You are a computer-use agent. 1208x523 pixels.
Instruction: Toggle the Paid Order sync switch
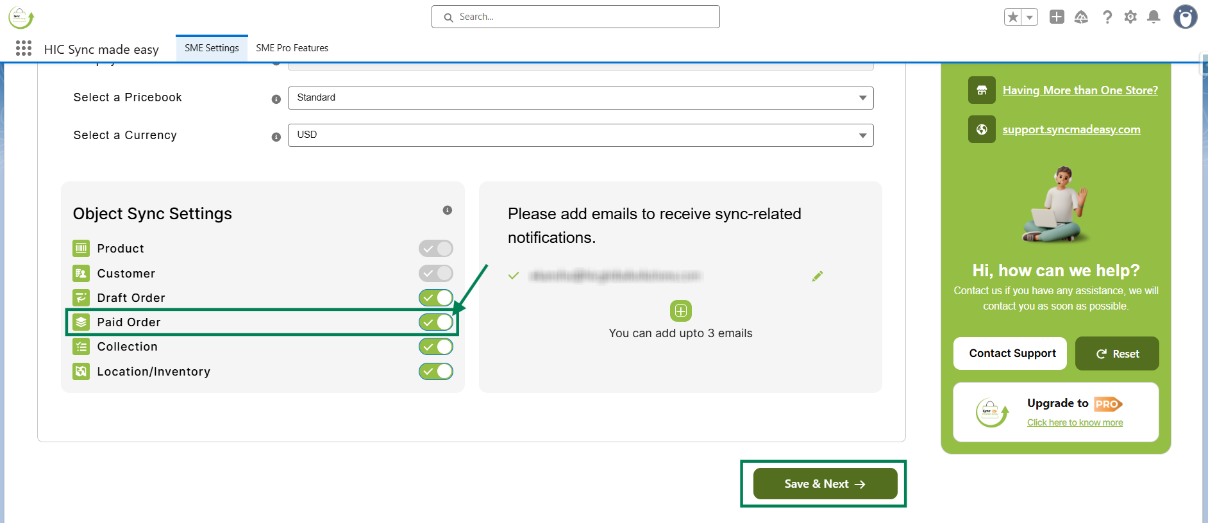[x=436, y=322]
